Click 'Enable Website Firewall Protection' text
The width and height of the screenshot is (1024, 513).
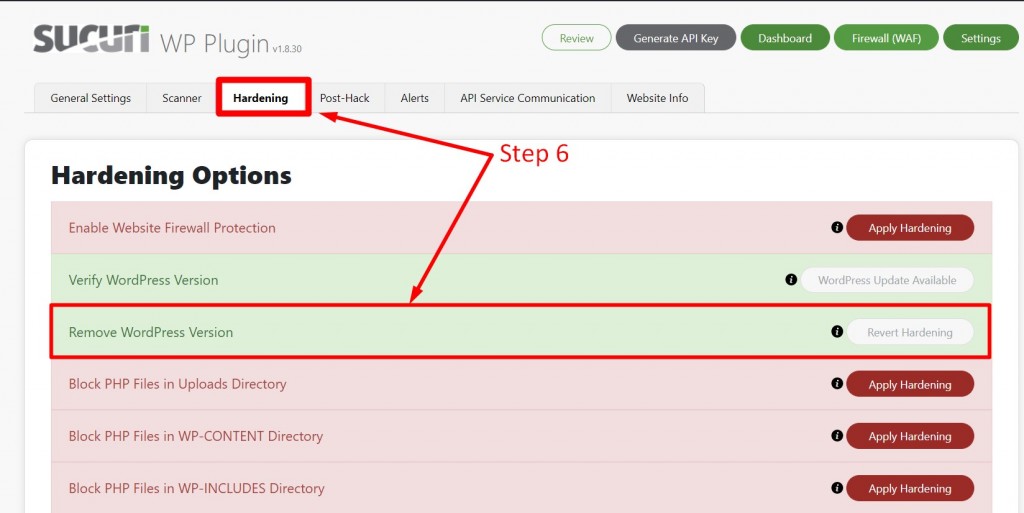tap(172, 228)
